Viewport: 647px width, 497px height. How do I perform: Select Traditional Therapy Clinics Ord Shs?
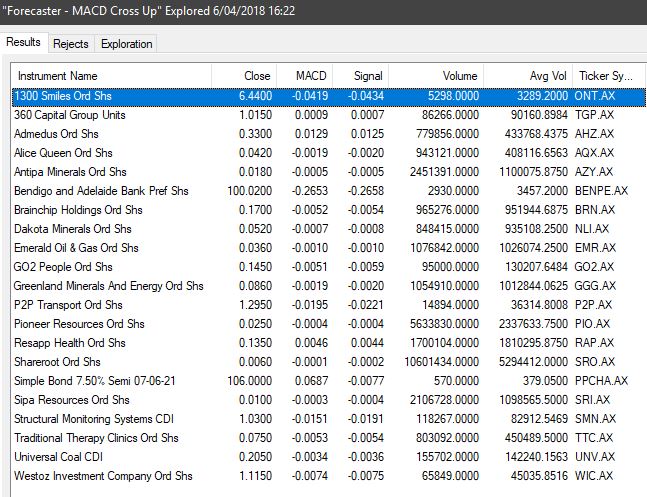point(329,438)
